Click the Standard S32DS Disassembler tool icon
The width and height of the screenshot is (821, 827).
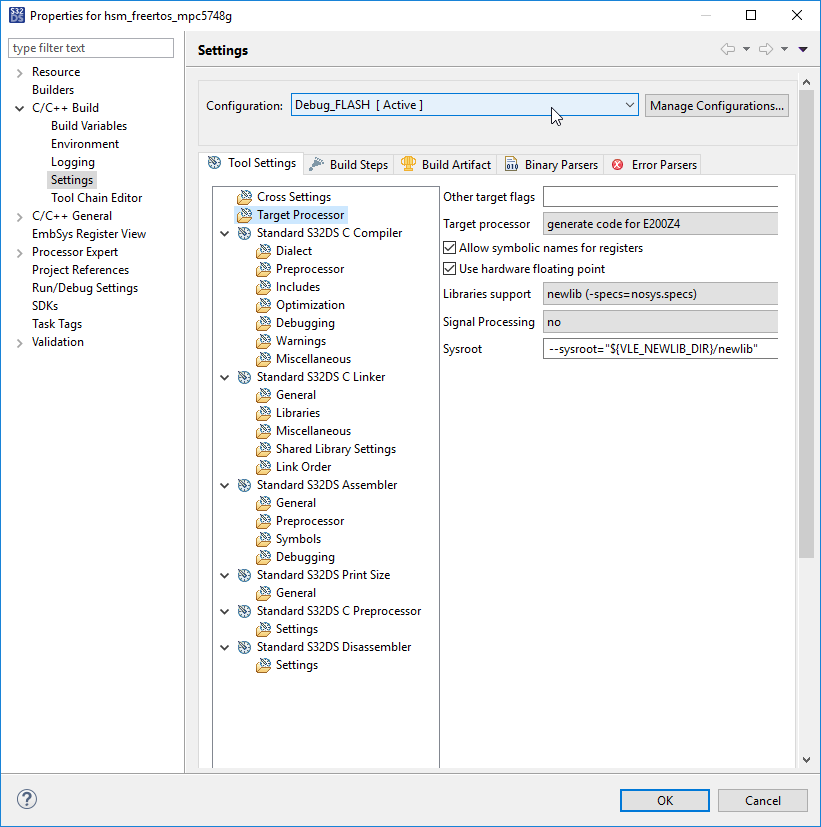pos(245,647)
